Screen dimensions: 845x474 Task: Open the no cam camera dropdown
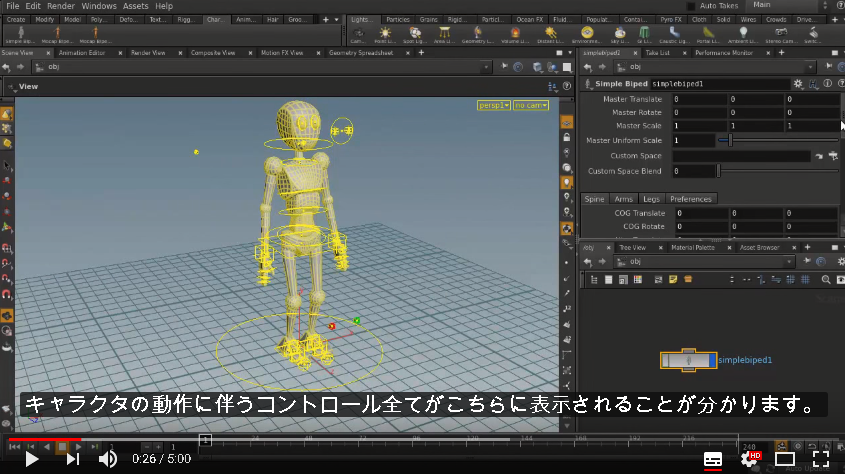pyautogui.click(x=531, y=105)
